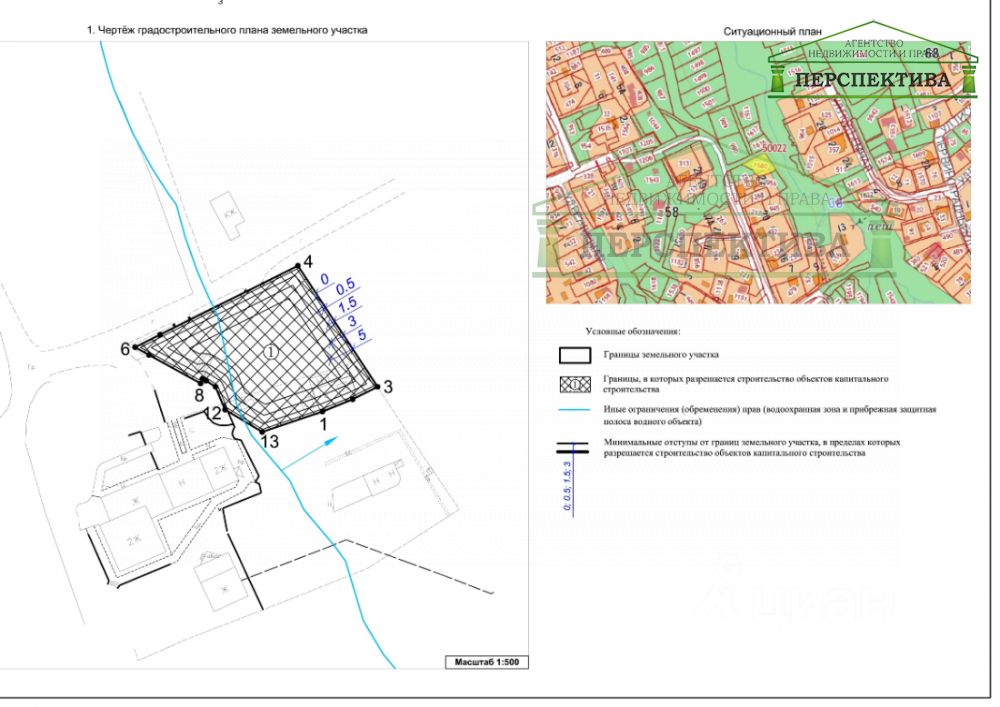Click the legend text 'Границы земельного участка'

coord(661,354)
